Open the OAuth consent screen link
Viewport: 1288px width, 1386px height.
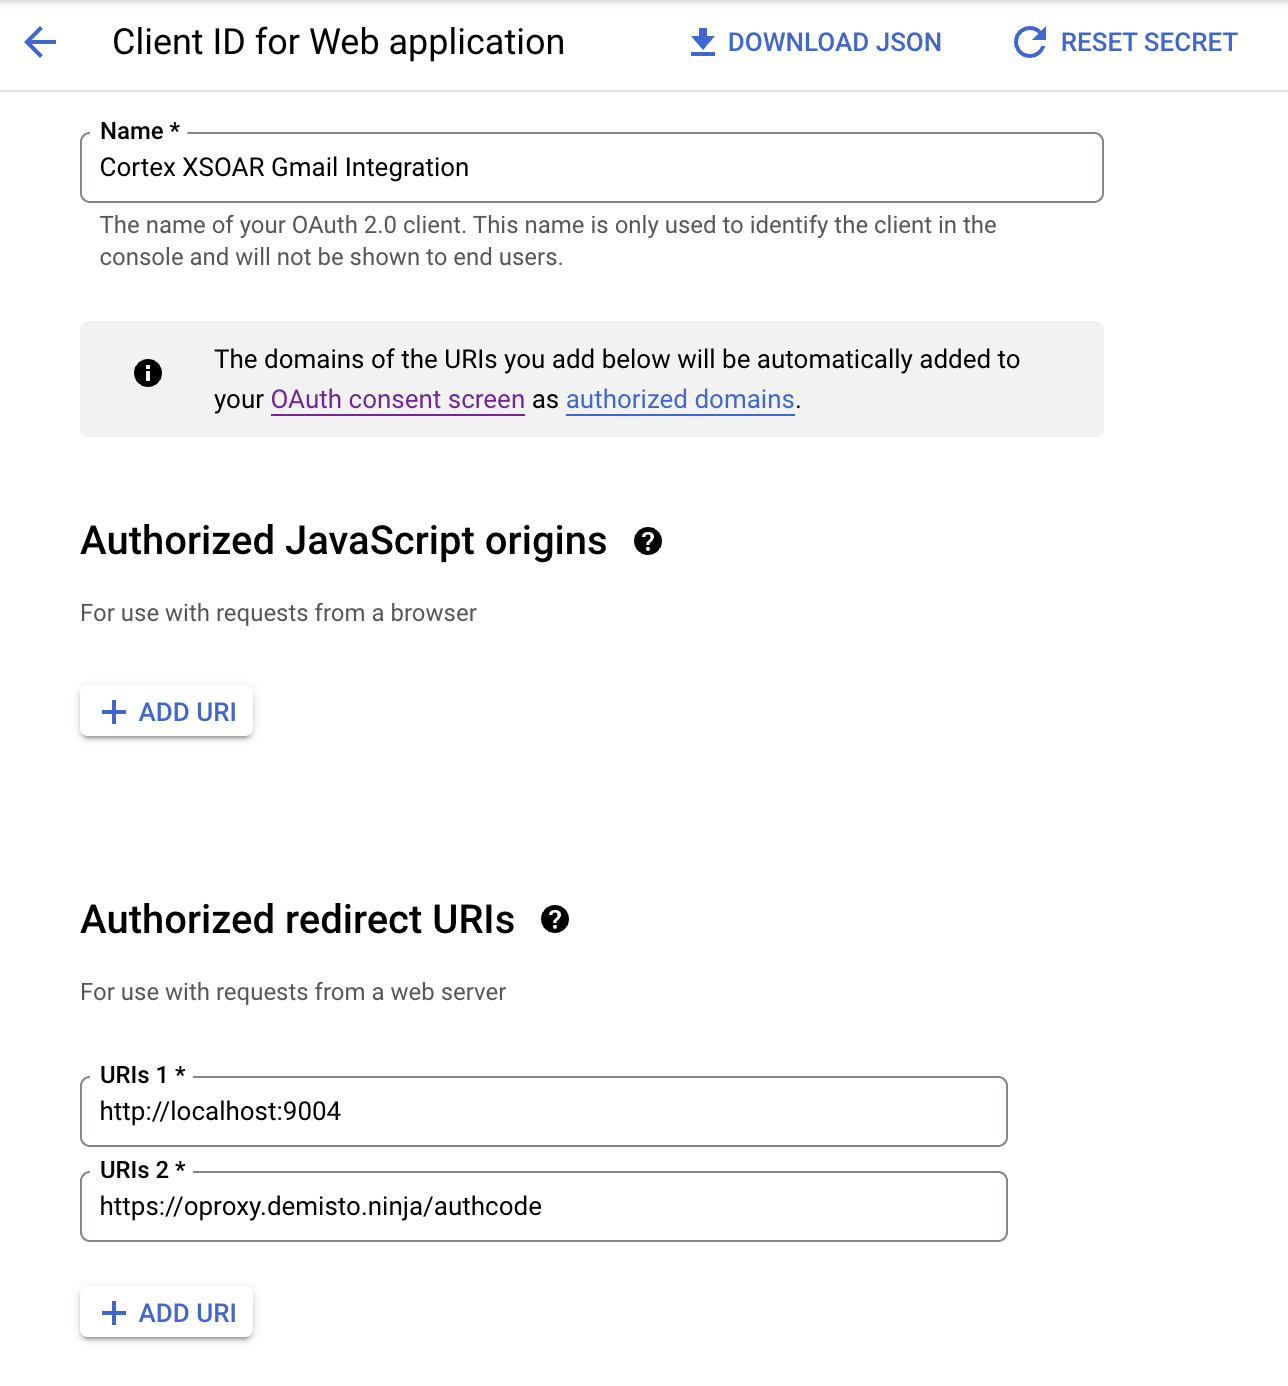pos(397,399)
